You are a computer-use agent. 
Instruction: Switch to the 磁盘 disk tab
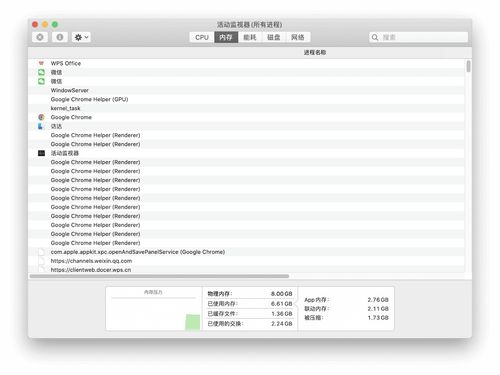274,37
